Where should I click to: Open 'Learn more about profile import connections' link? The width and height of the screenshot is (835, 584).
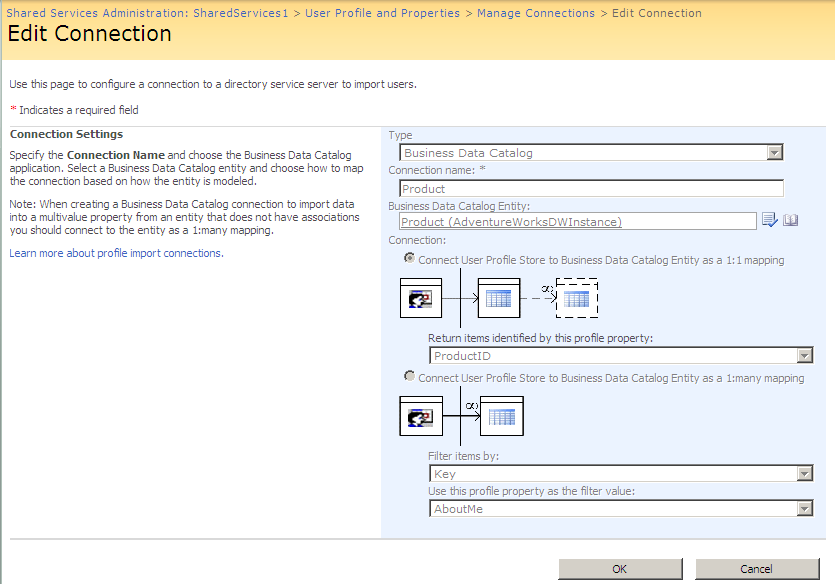tap(116, 253)
